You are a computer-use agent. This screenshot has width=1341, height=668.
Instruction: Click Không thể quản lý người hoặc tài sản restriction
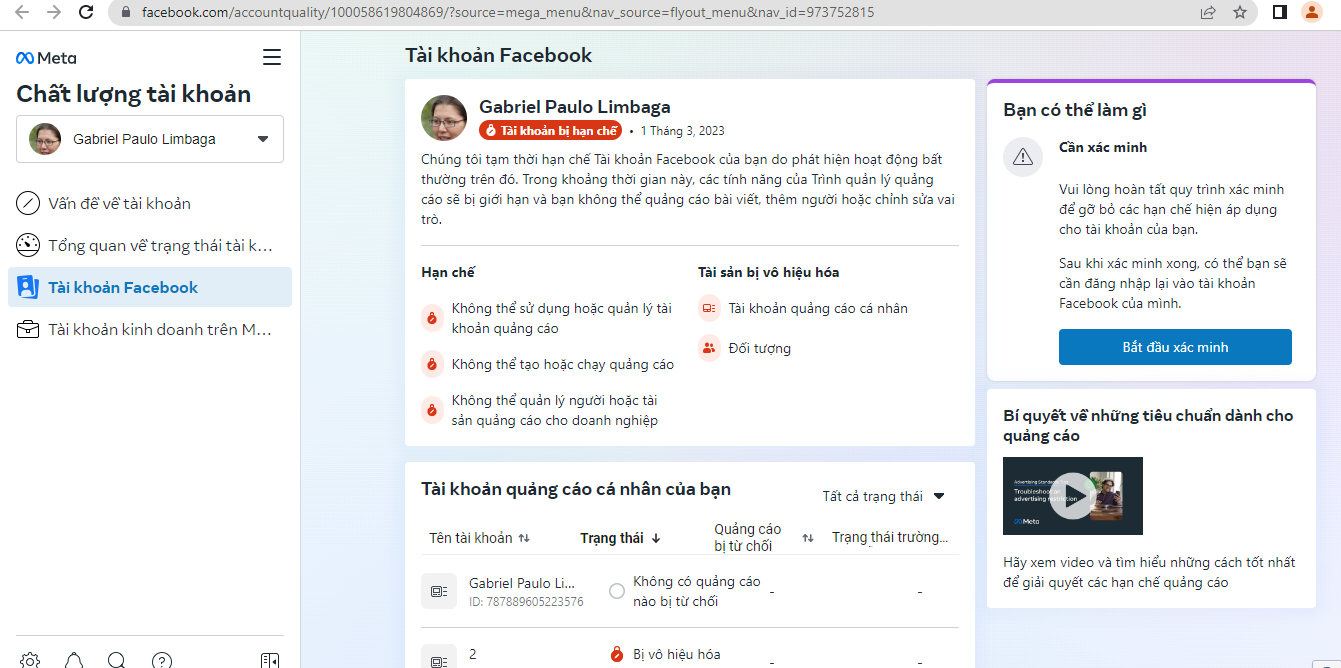coord(555,410)
